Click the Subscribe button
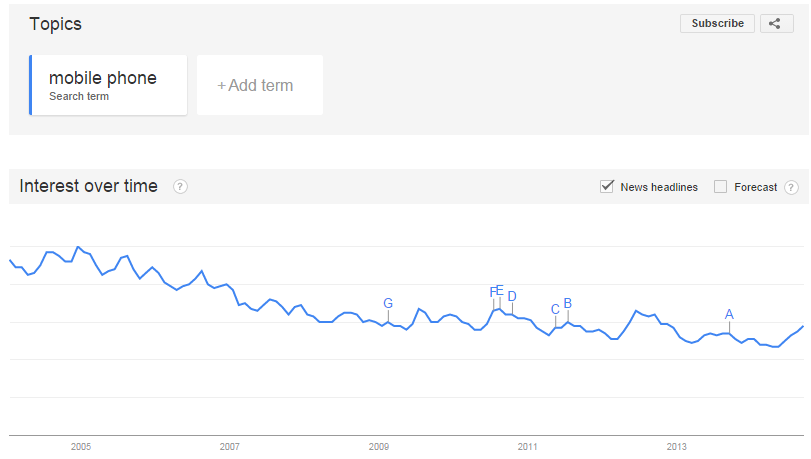The width and height of the screenshot is (811, 459). tap(717, 23)
